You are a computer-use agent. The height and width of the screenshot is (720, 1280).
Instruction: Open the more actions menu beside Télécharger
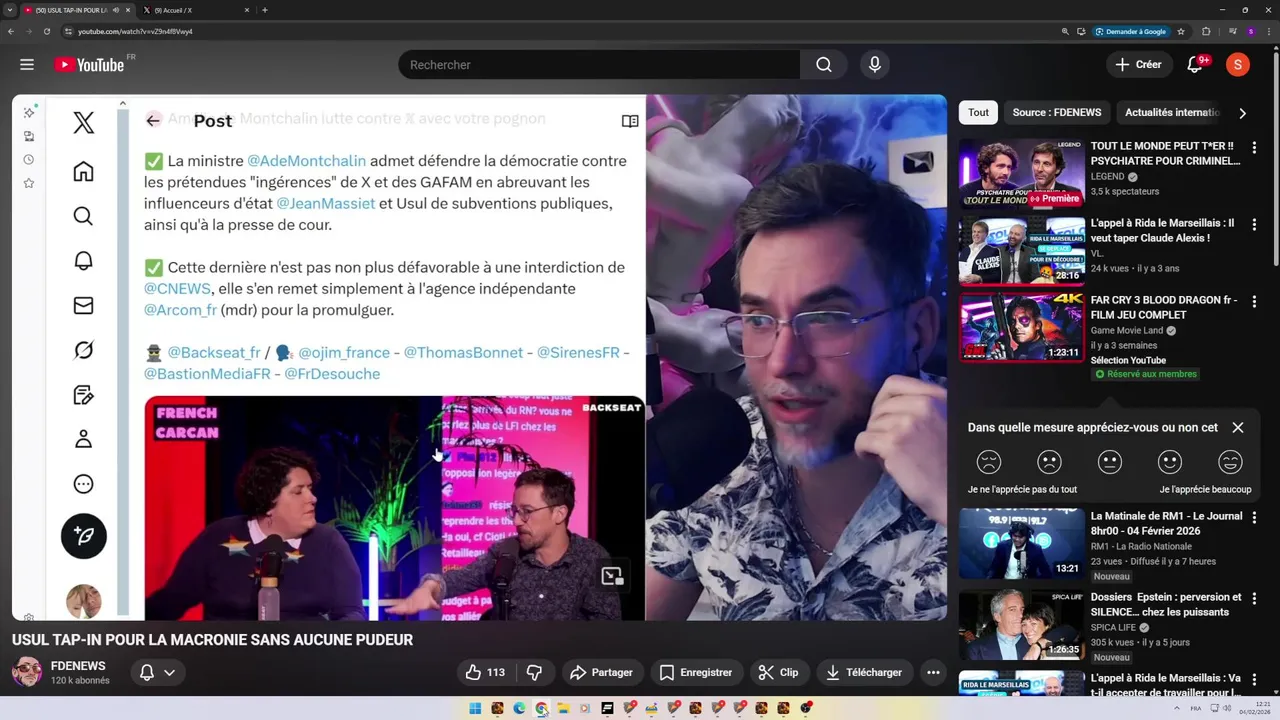933,673
